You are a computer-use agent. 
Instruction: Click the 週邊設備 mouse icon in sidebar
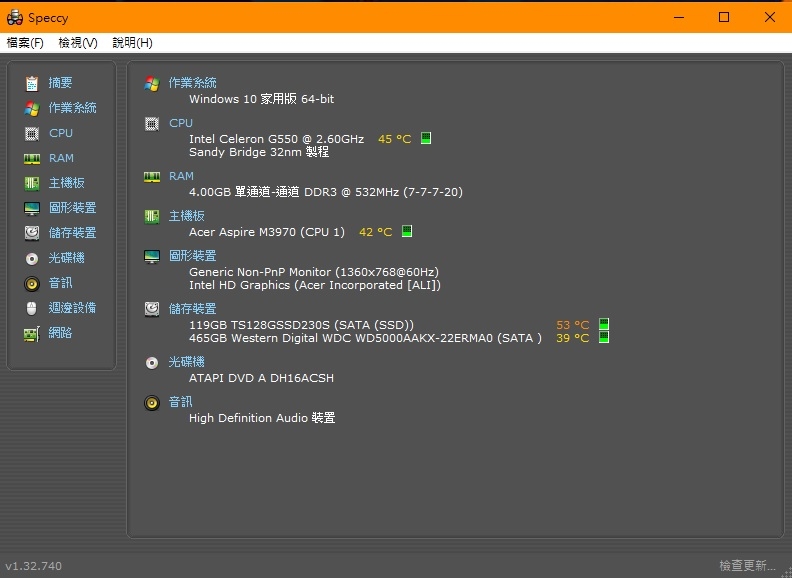[32, 308]
